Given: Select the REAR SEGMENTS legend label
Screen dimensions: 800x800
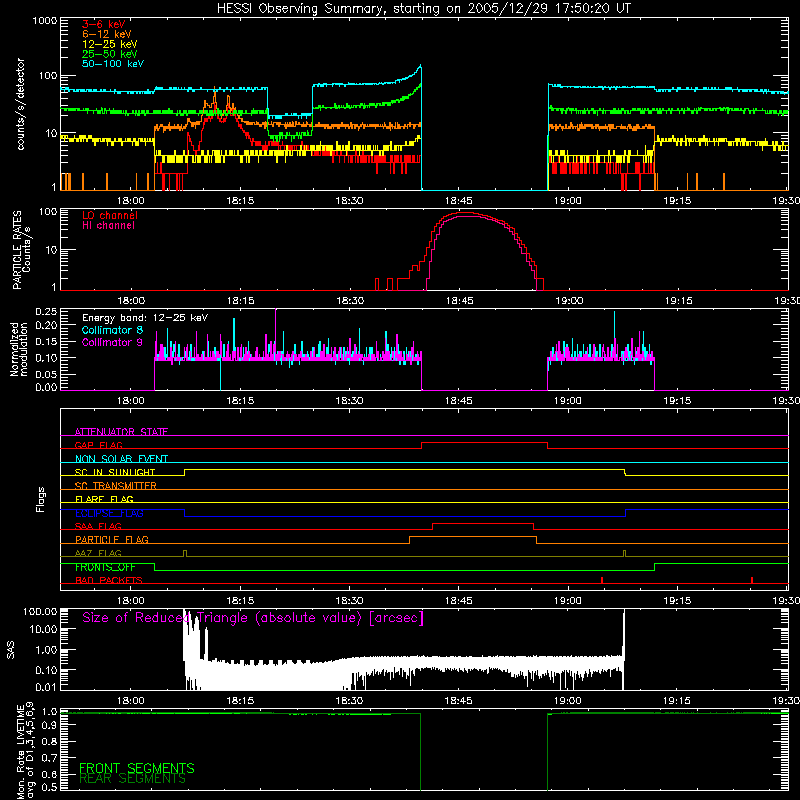Looking at the screenshot, I should [132, 779].
